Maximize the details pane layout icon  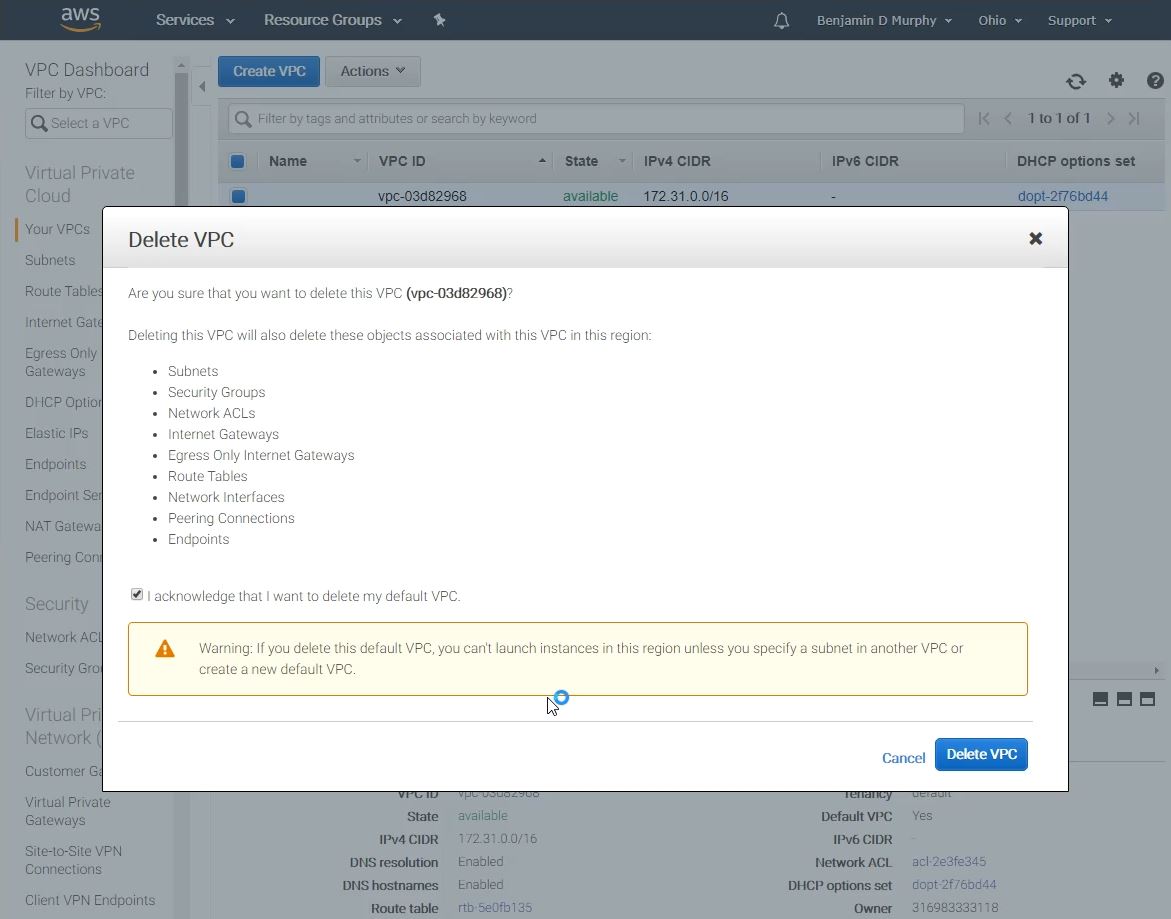(1148, 699)
